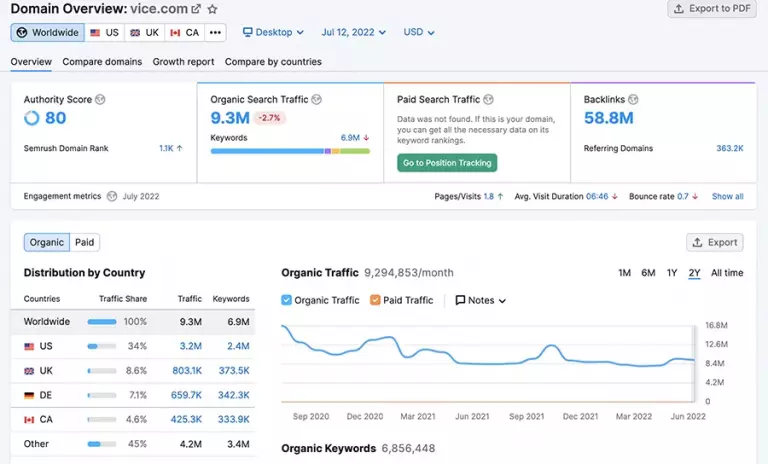Select the US database filter
The height and width of the screenshot is (464, 768).
pos(104,32)
